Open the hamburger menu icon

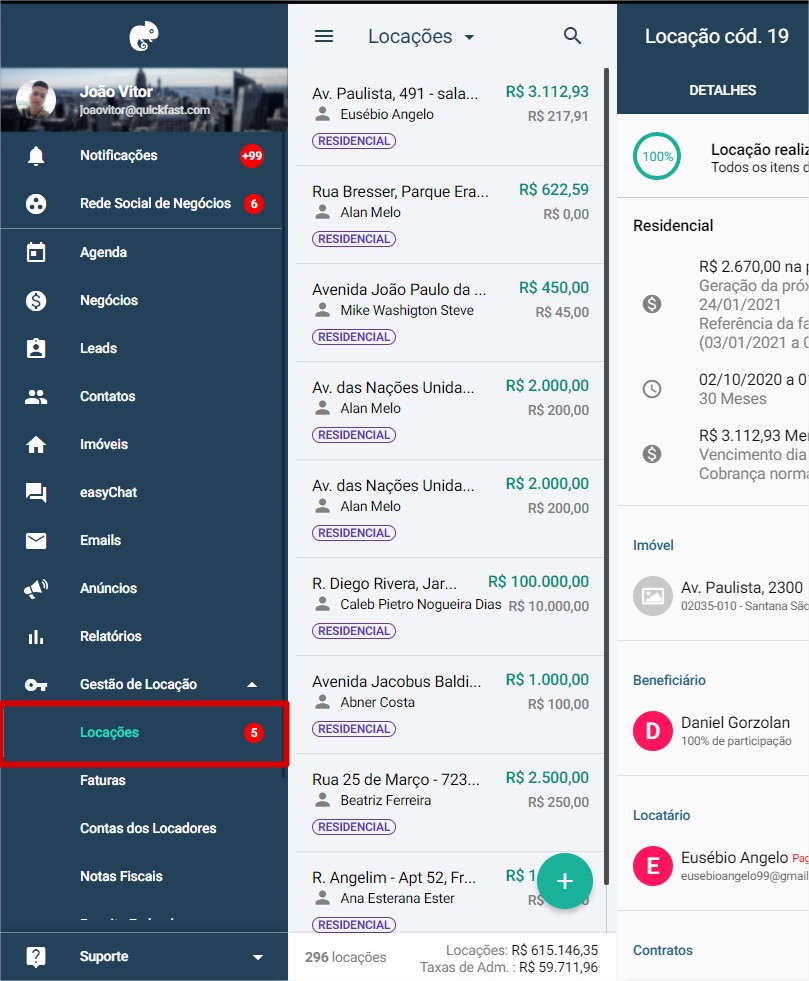[x=323, y=36]
